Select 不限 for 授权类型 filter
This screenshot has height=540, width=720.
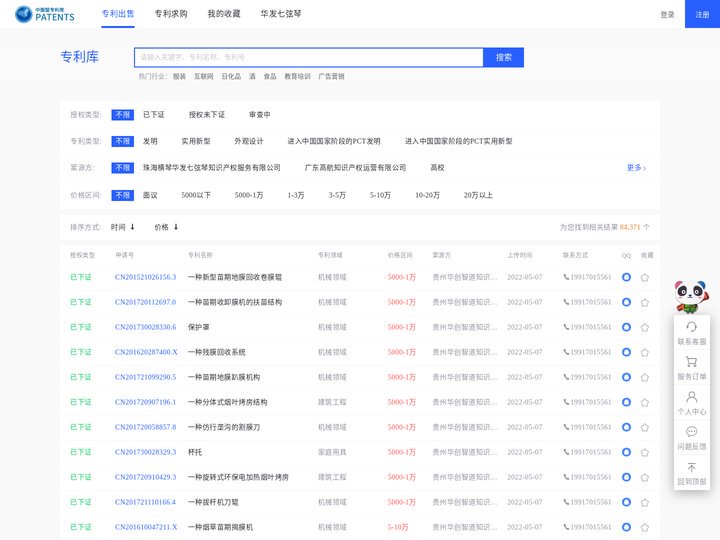(123, 114)
